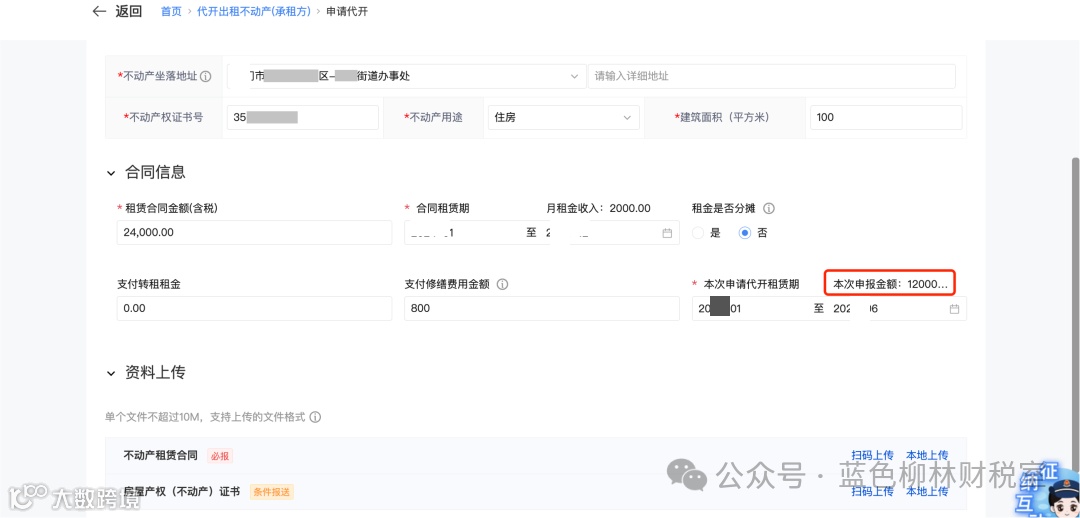Click the 本次申报金额 text
The image size is (1080, 518).
(891, 284)
